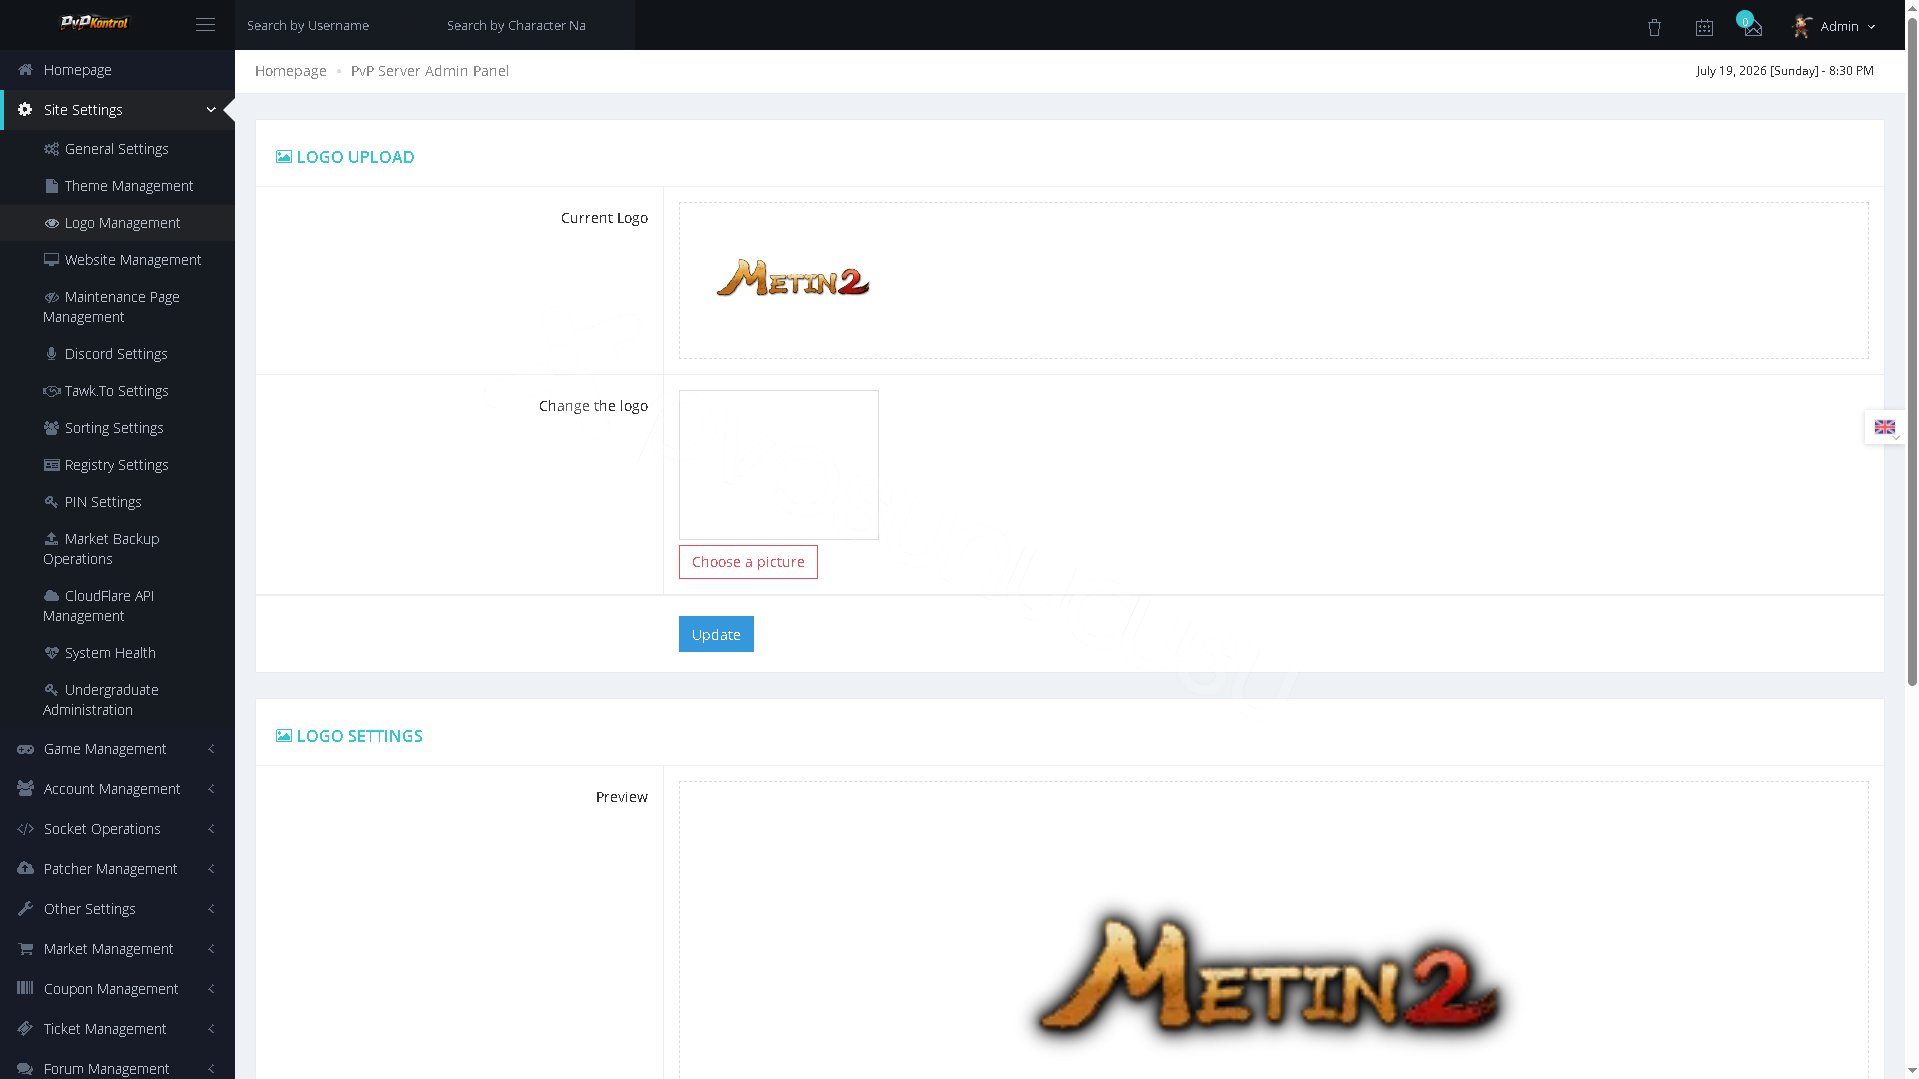The width and height of the screenshot is (1919, 1079).
Task: Open Theme Management
Action: click(117, 186)
